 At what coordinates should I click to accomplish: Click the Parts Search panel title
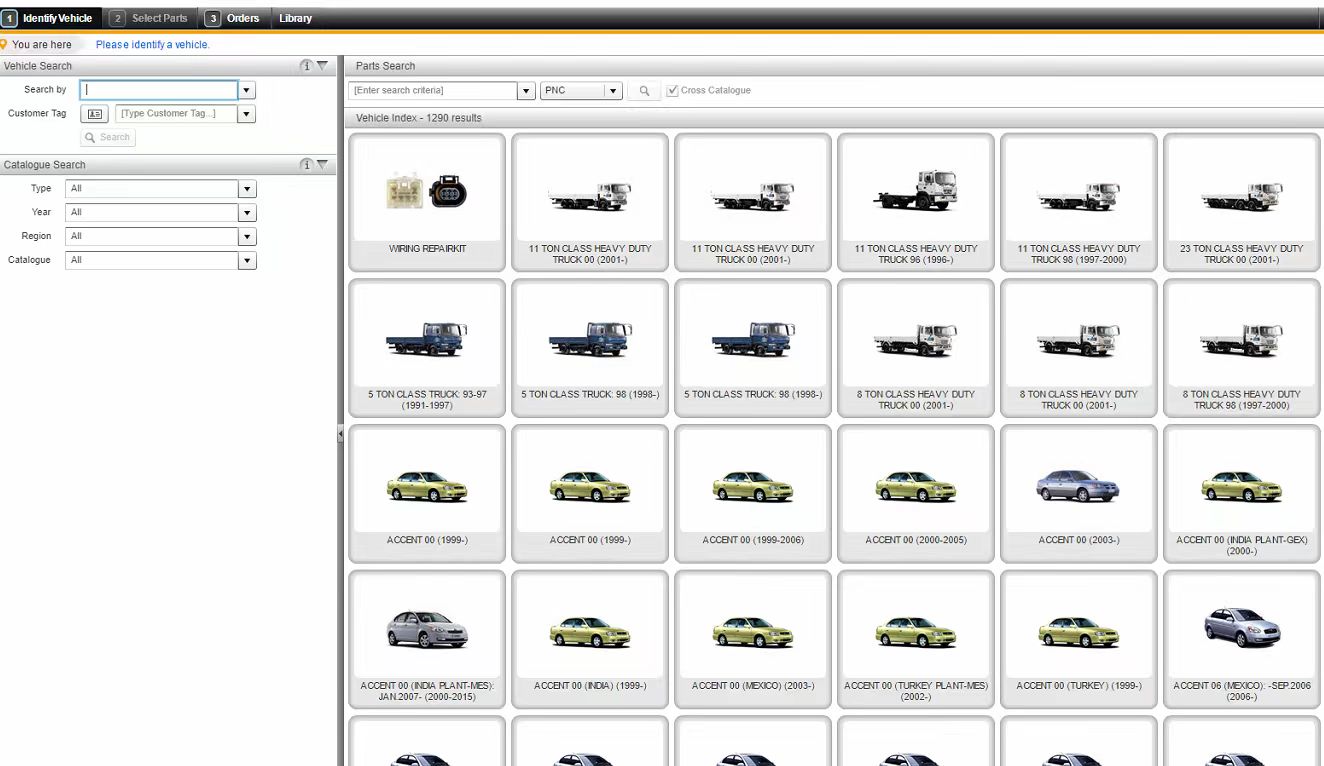[x=385, y=66]
